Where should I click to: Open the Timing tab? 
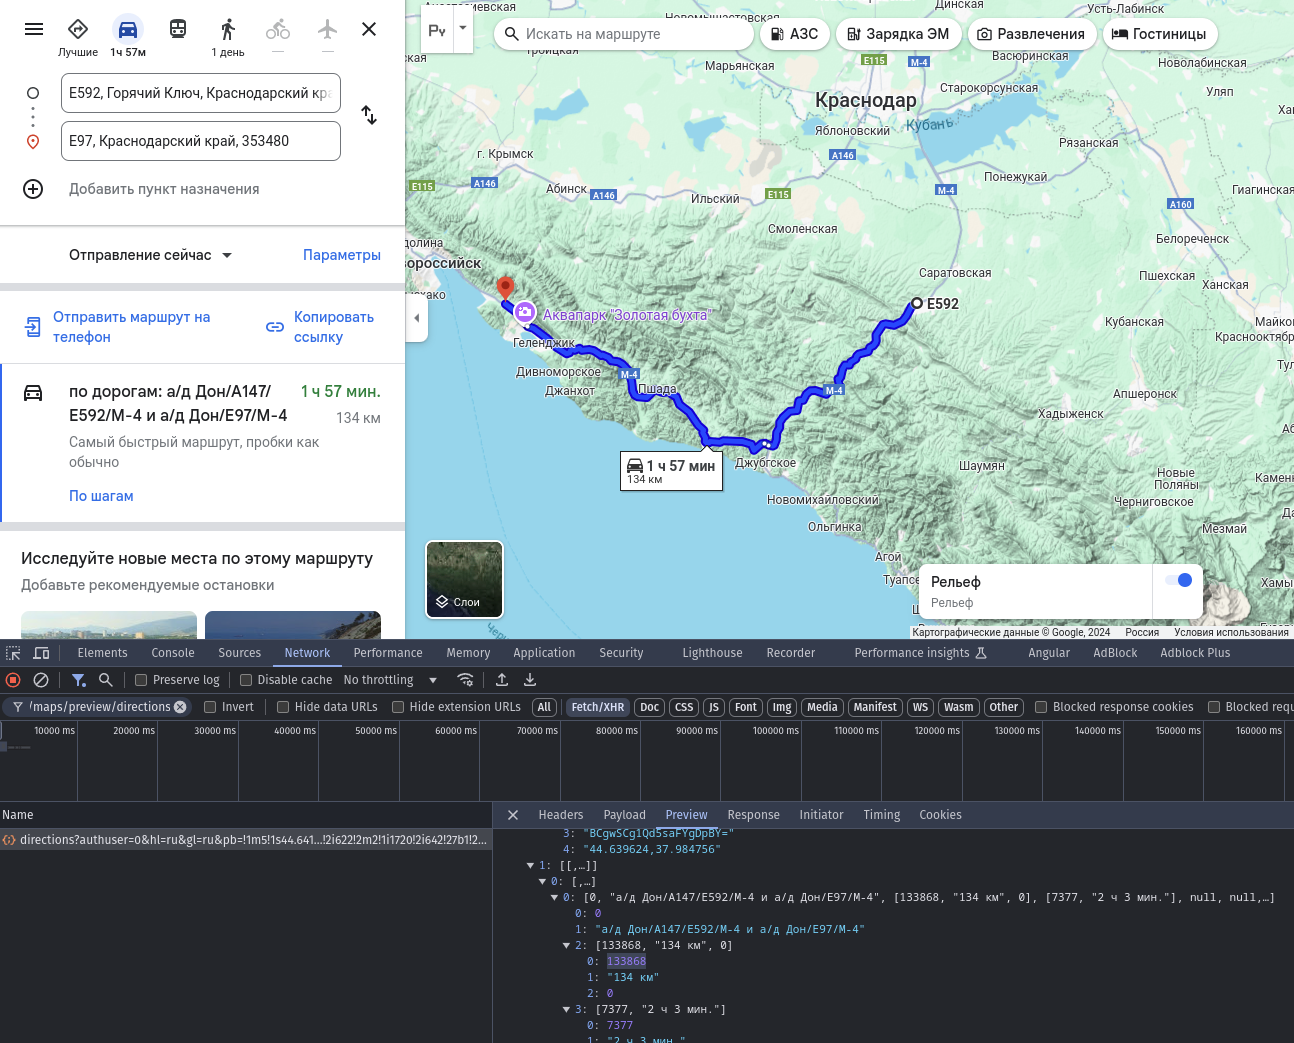pos(882,815)
